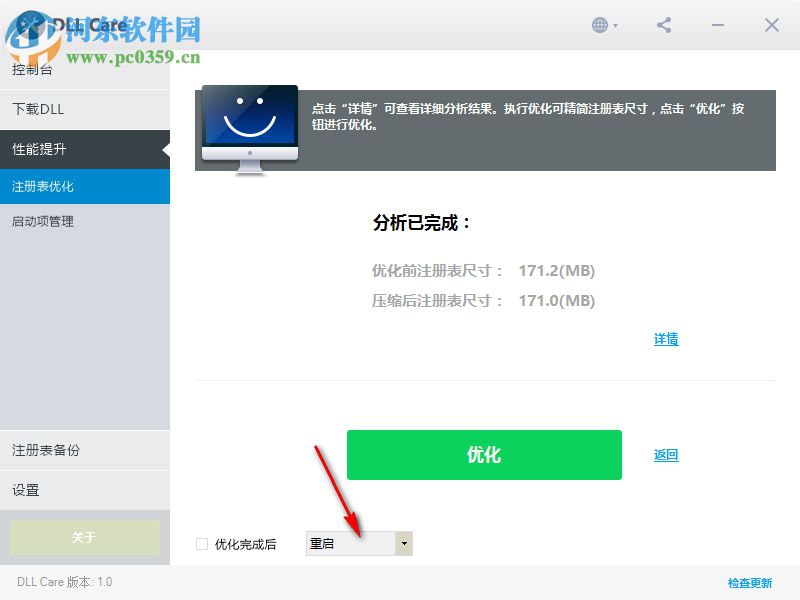Open the 重启 combo box arrow
800x600 pixels.
tap(404, 543)
